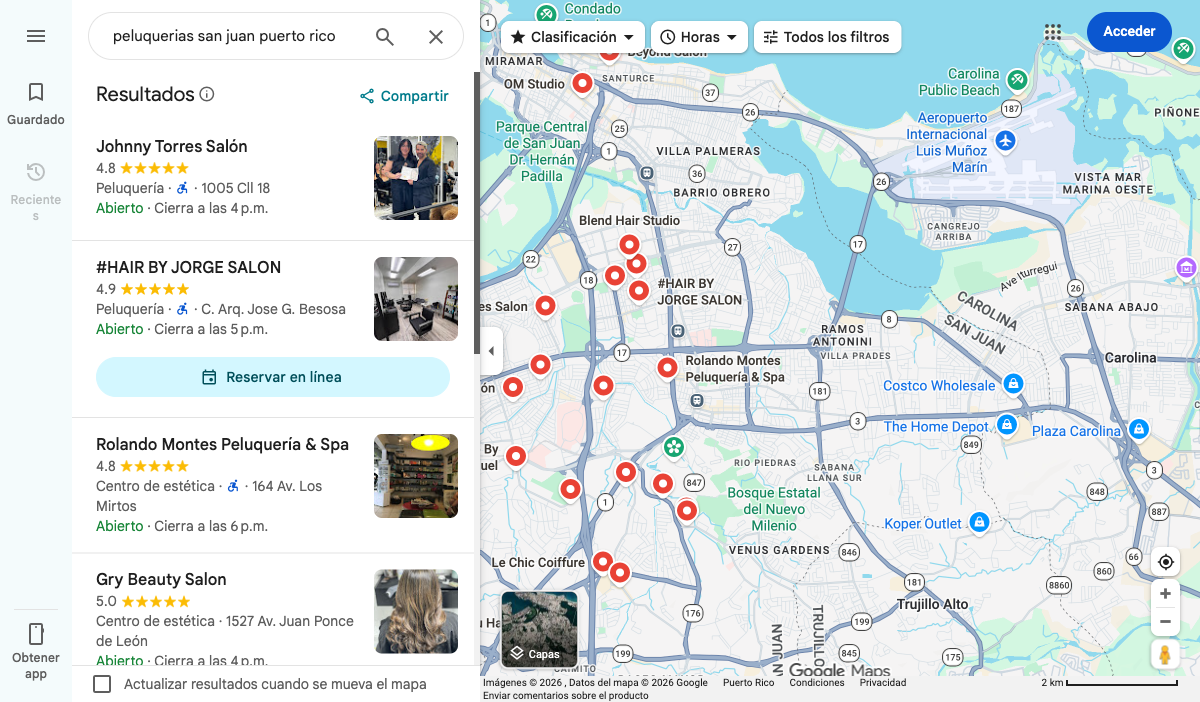The image size is (1200, 702).
Task: Click Obtener app phone icon
Action: coord(36,634)
